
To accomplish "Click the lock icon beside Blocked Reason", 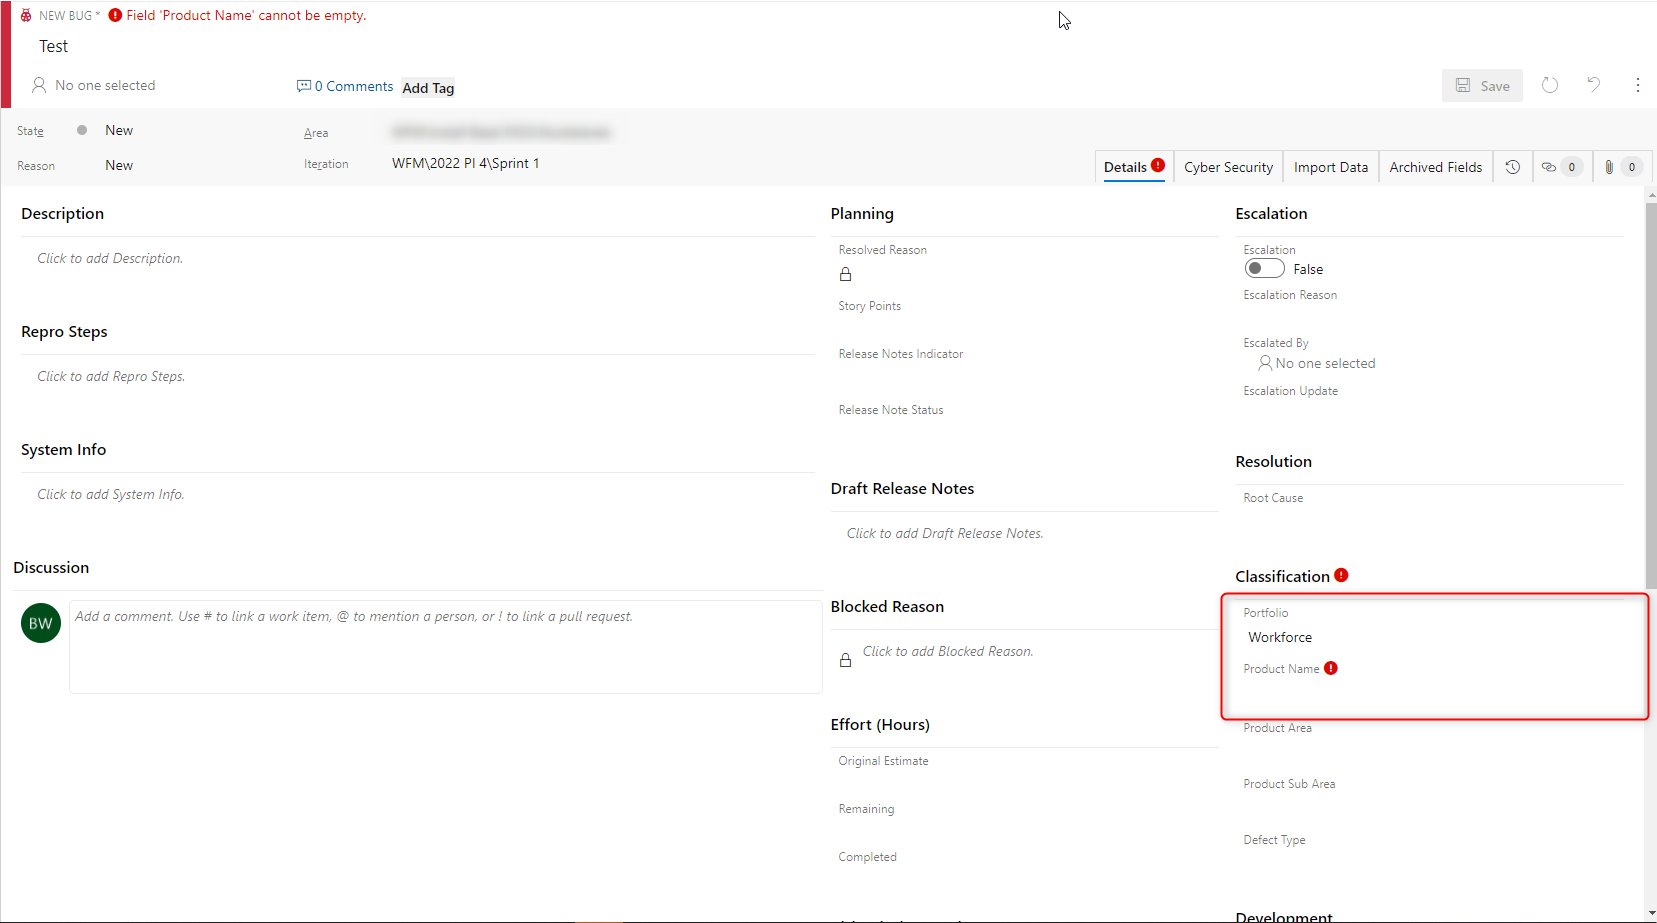I will point(846,660).
